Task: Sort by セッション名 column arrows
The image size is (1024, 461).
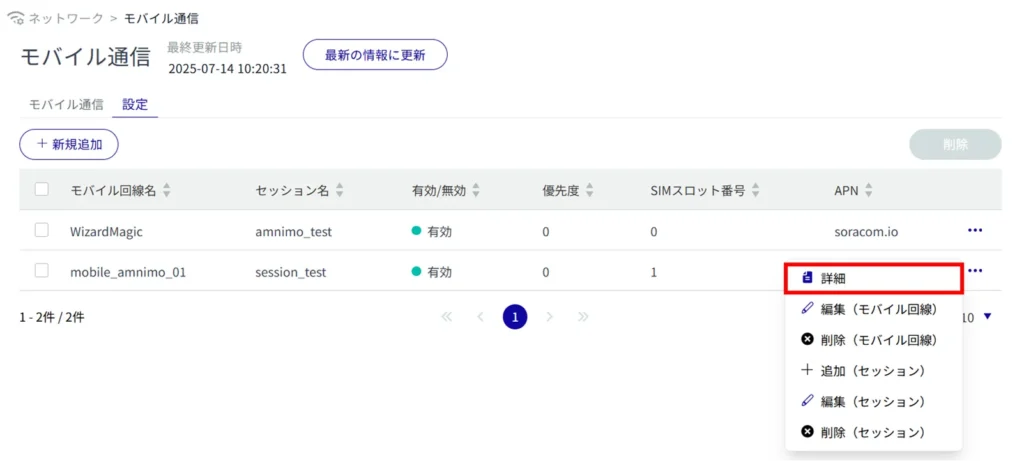Action: click(x=340, y=190)
